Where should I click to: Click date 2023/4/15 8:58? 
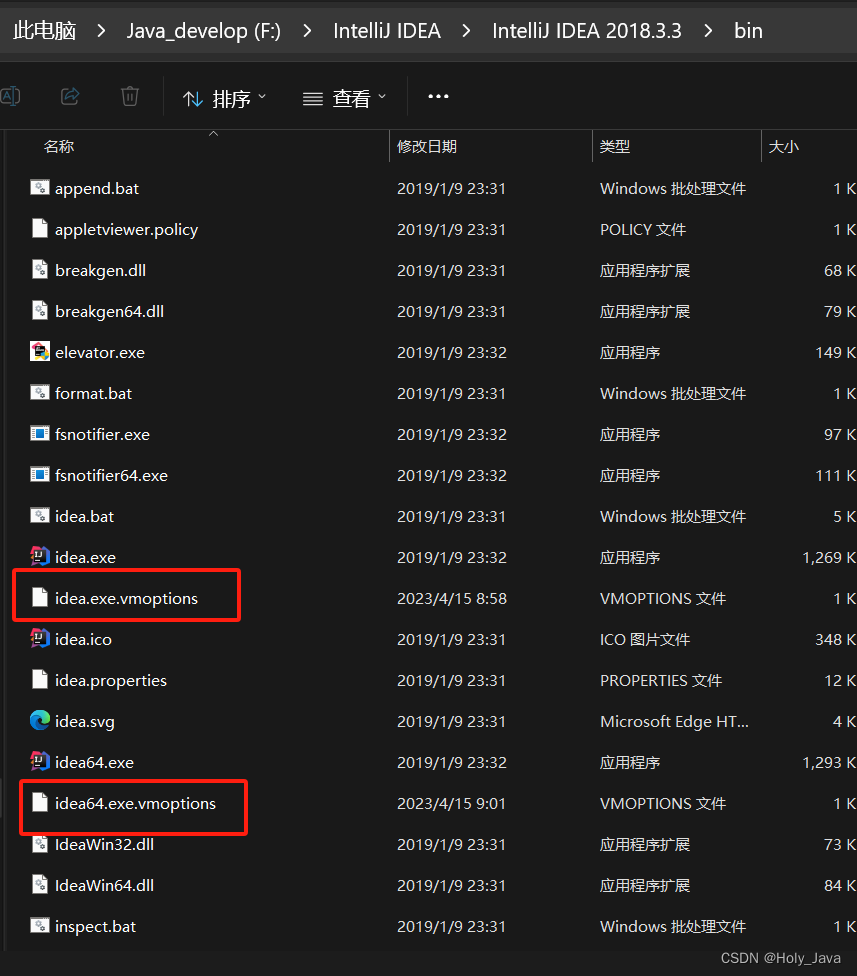click(x=452, y=598)
